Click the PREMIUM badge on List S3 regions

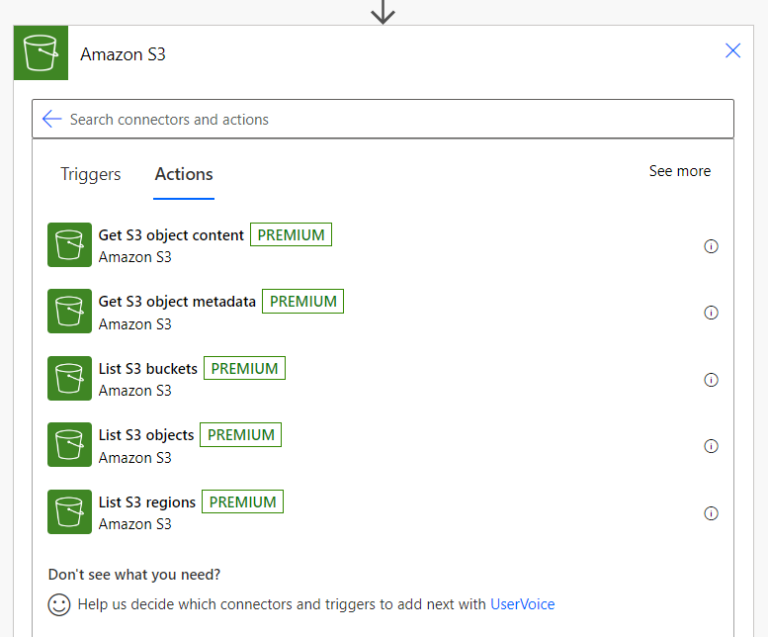click(x=243, y=502)
